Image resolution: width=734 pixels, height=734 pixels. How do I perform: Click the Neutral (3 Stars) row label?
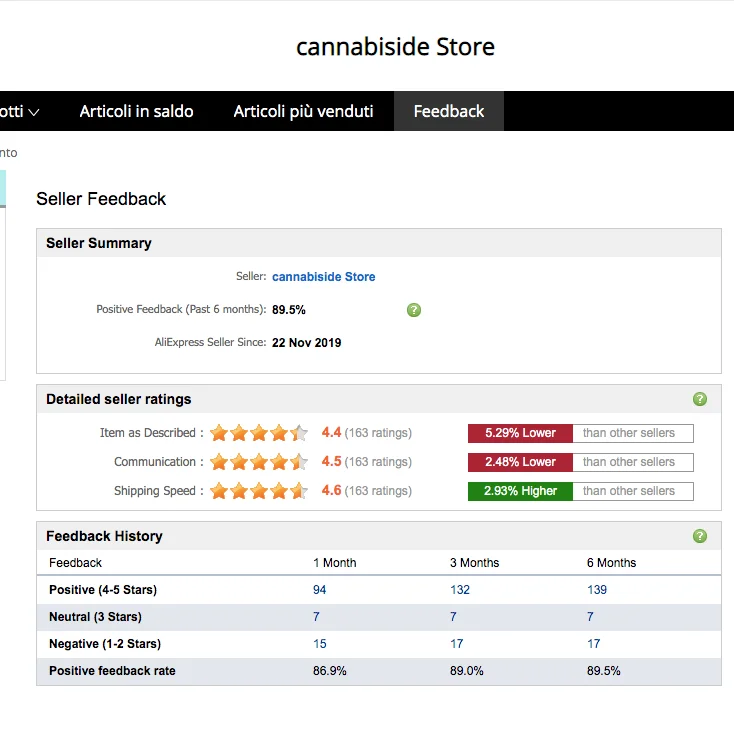click(95, 617)
